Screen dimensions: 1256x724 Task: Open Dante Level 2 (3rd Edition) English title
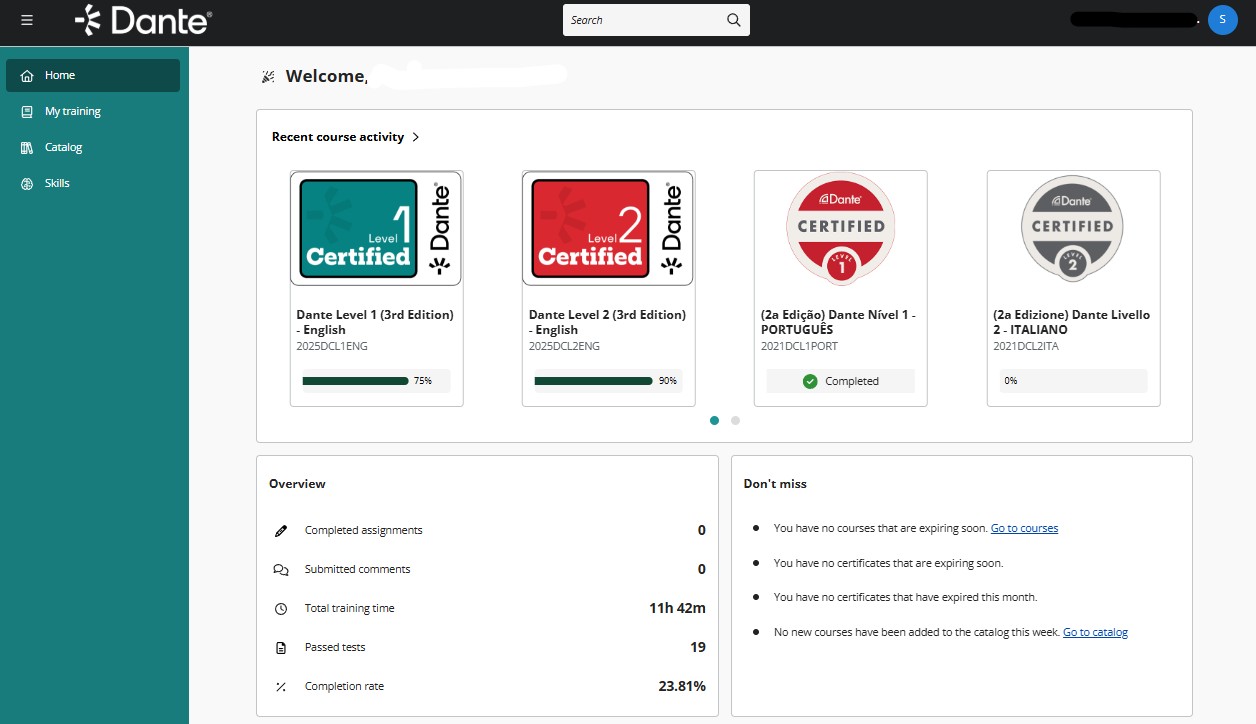tap(607, 322)
